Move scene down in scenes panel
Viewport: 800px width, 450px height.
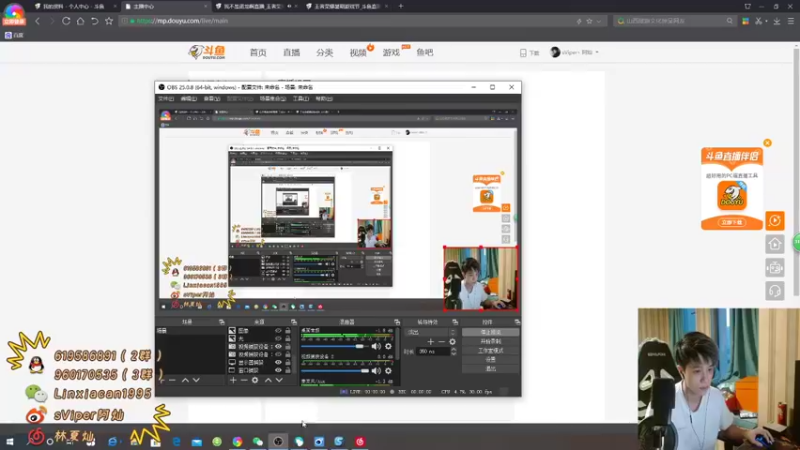click(196, 380)
